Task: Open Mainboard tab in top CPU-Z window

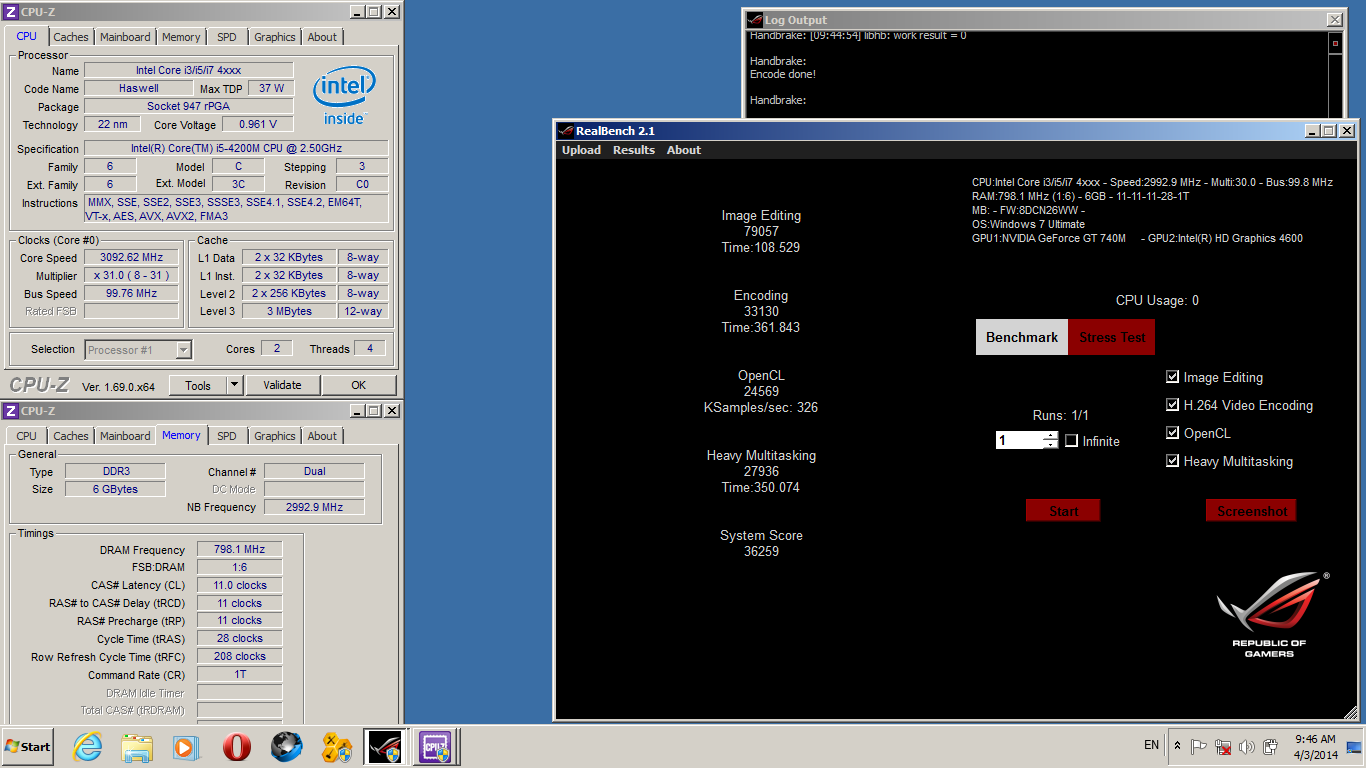Action: tap(125, 37)
